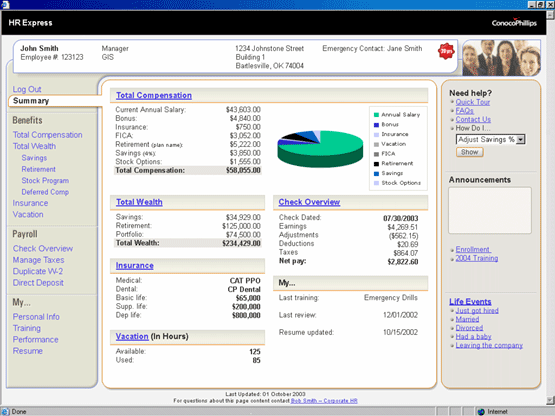Screen dimensions: 555x416
Task: Open Manage Taxes in sidebar
Action: [x=39, y=260]
